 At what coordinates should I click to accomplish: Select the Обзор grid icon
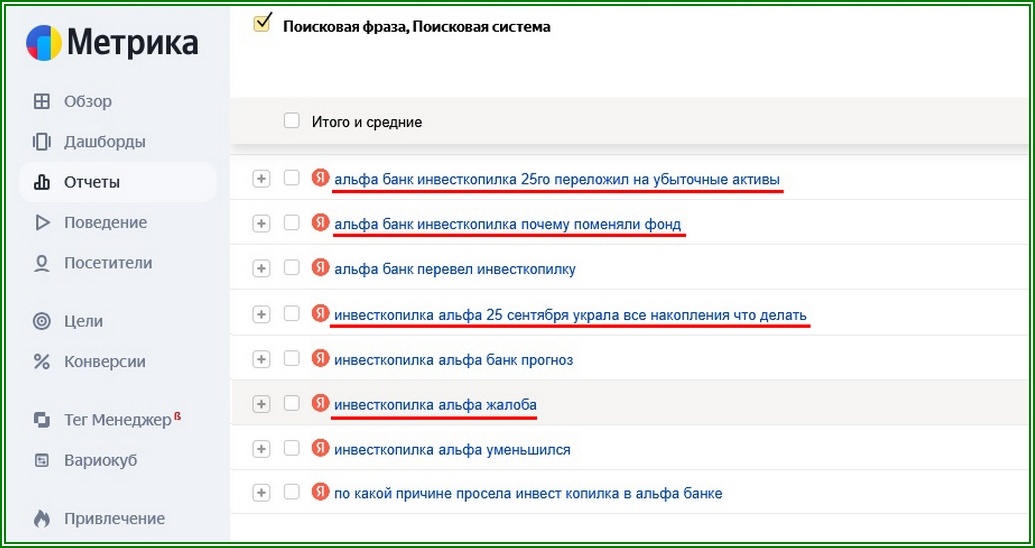42,102
